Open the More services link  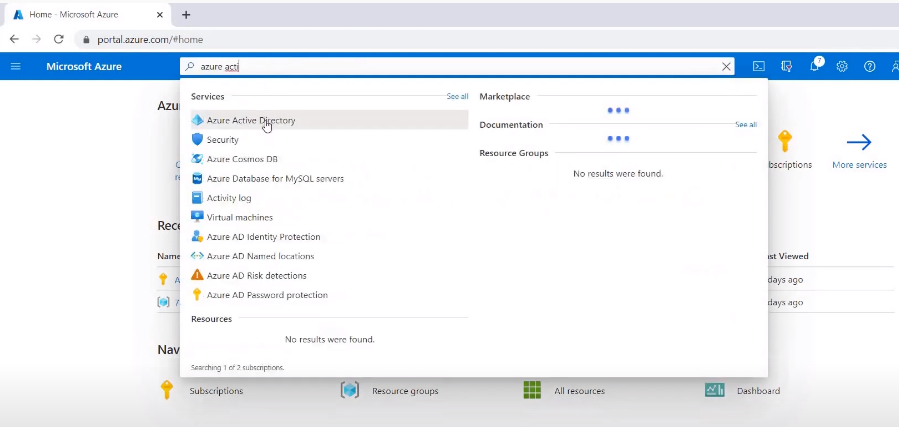(859, 164)
